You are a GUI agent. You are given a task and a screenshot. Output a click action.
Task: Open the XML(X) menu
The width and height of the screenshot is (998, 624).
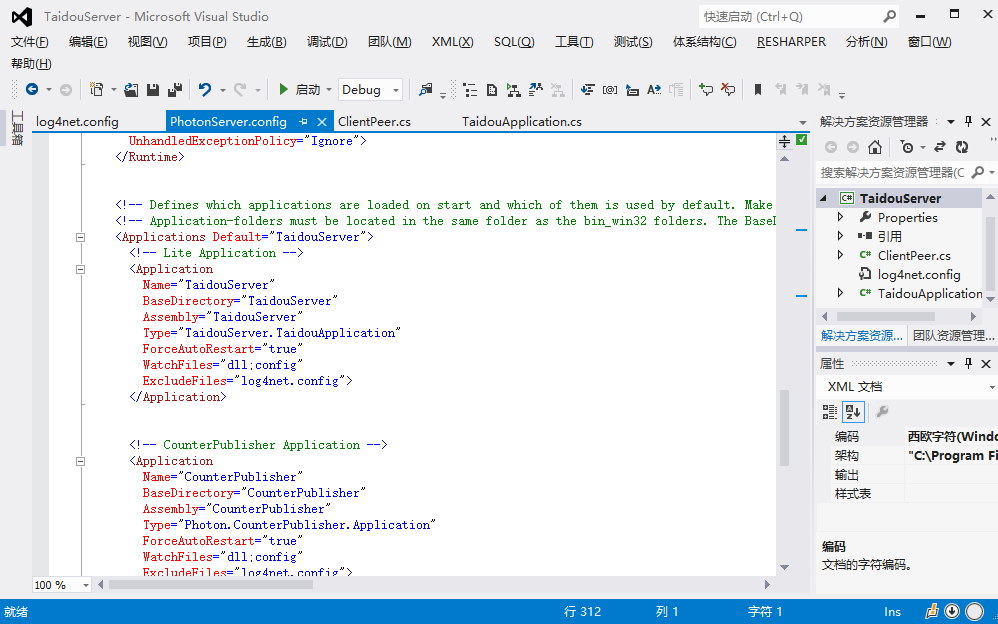tap(453, 42)
